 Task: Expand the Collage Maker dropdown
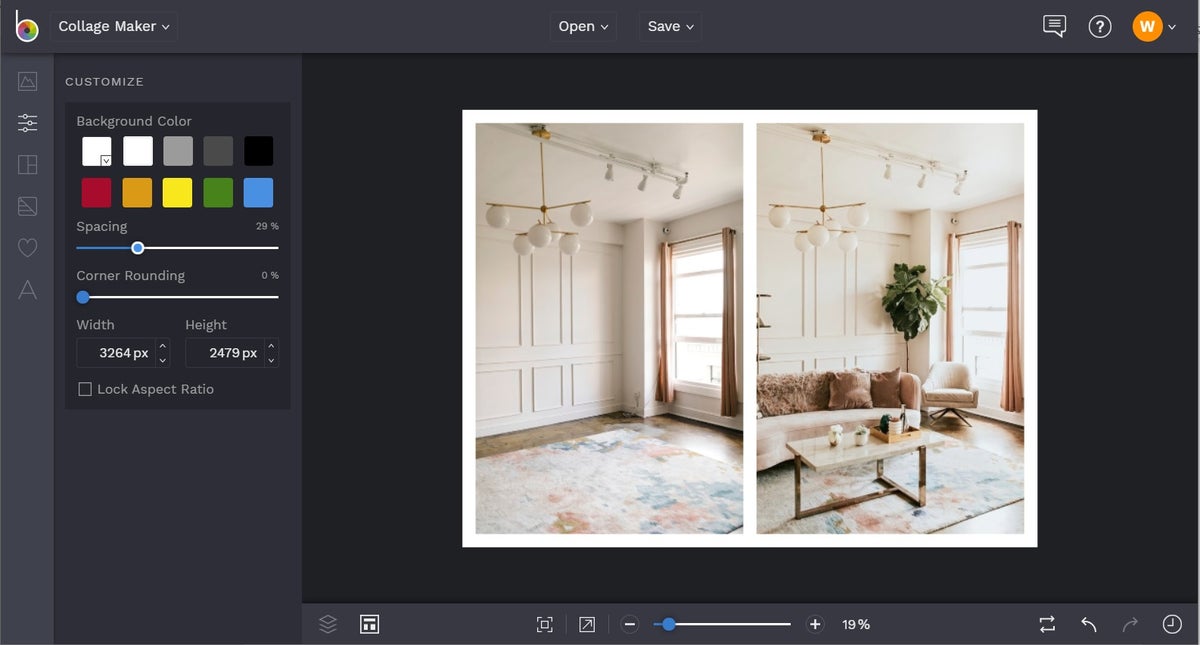(114, 27)
